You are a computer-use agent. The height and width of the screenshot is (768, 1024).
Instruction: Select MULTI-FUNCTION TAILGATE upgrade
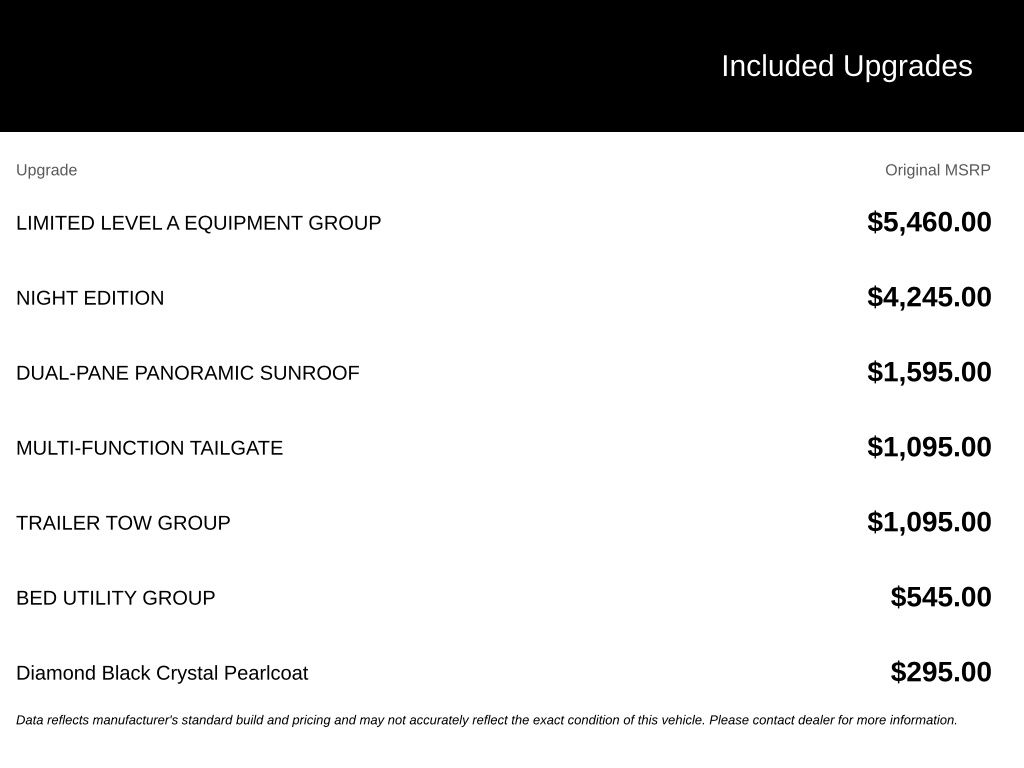[x=150, y=449]
